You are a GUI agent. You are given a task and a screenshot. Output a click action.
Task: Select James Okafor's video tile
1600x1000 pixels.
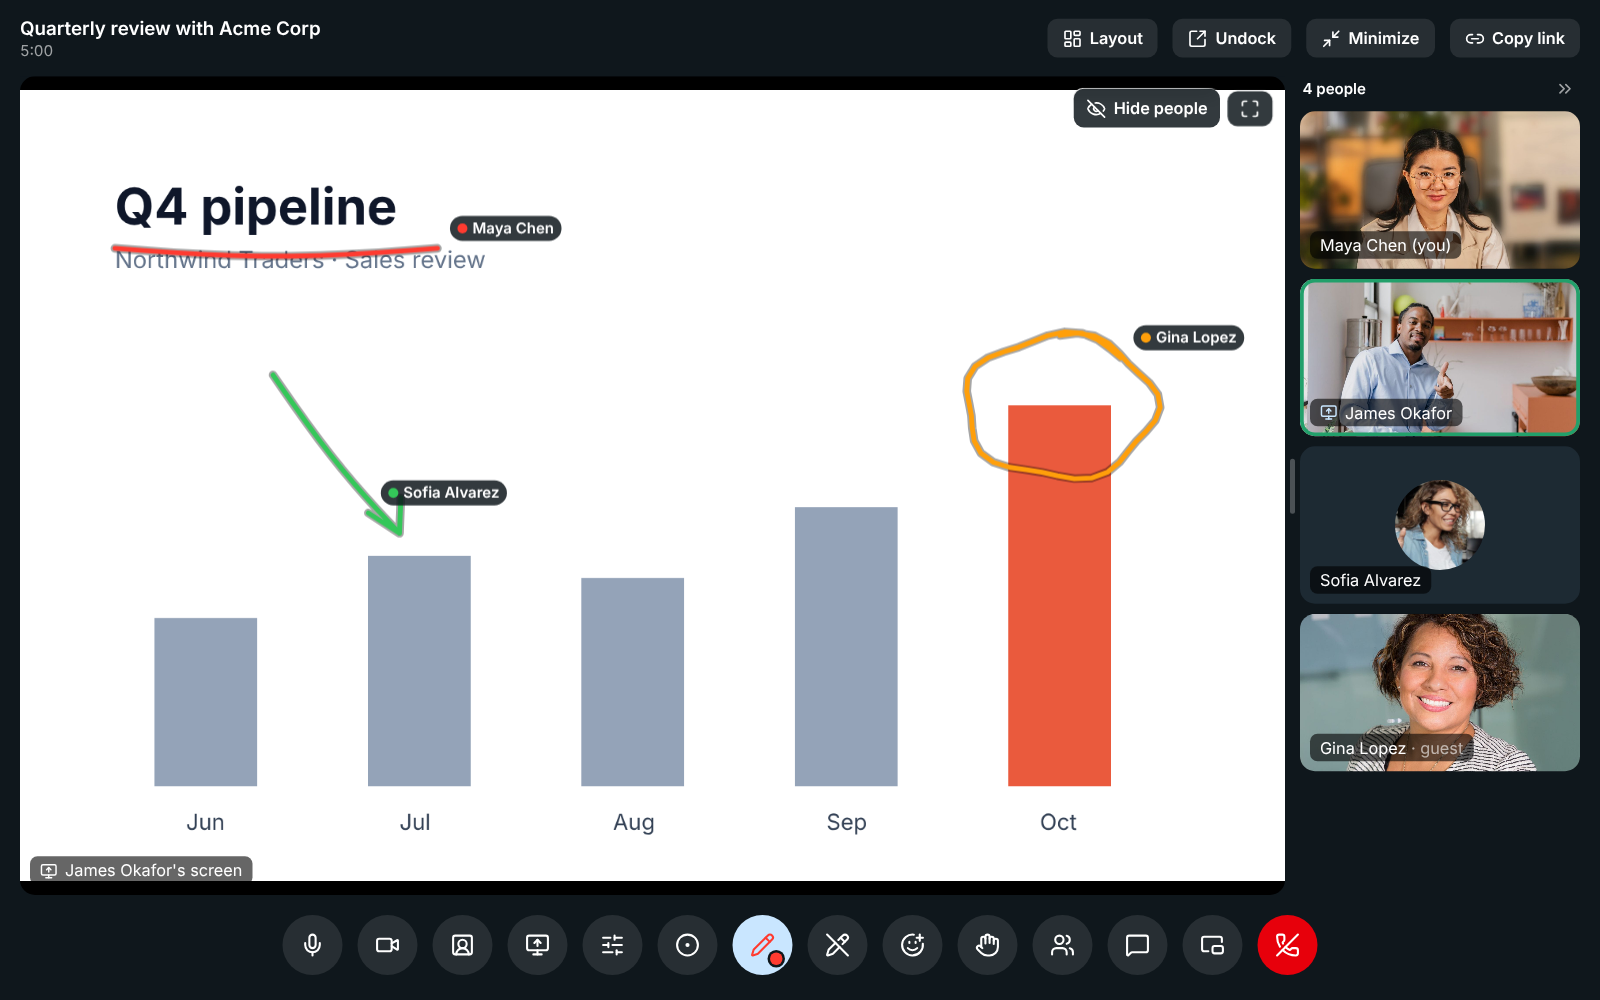click(x=1440, y=357)
